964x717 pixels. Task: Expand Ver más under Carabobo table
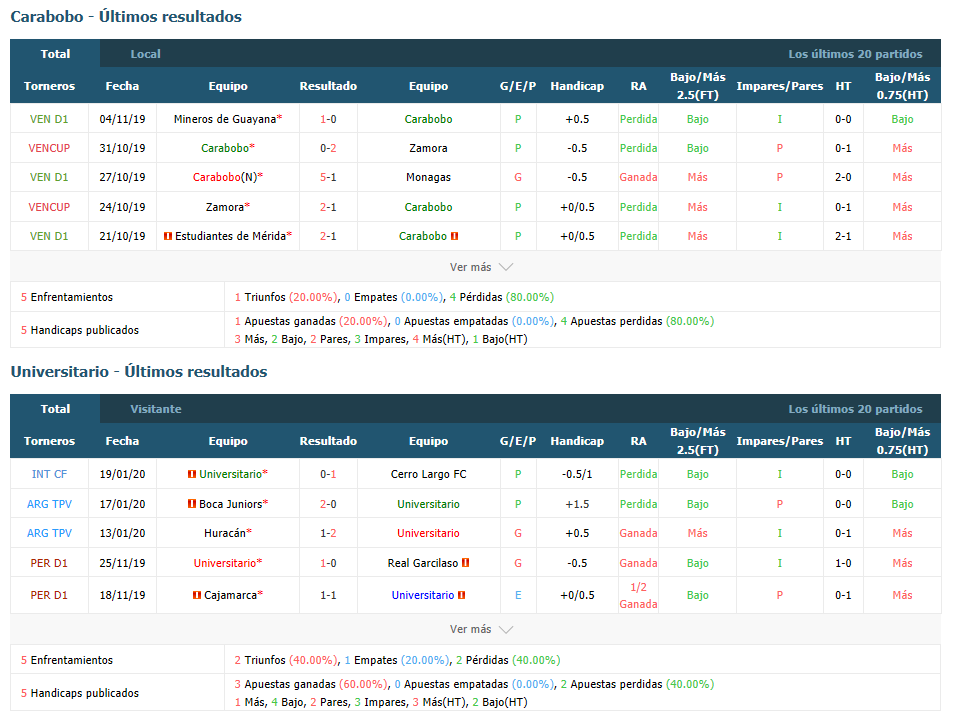481,267
